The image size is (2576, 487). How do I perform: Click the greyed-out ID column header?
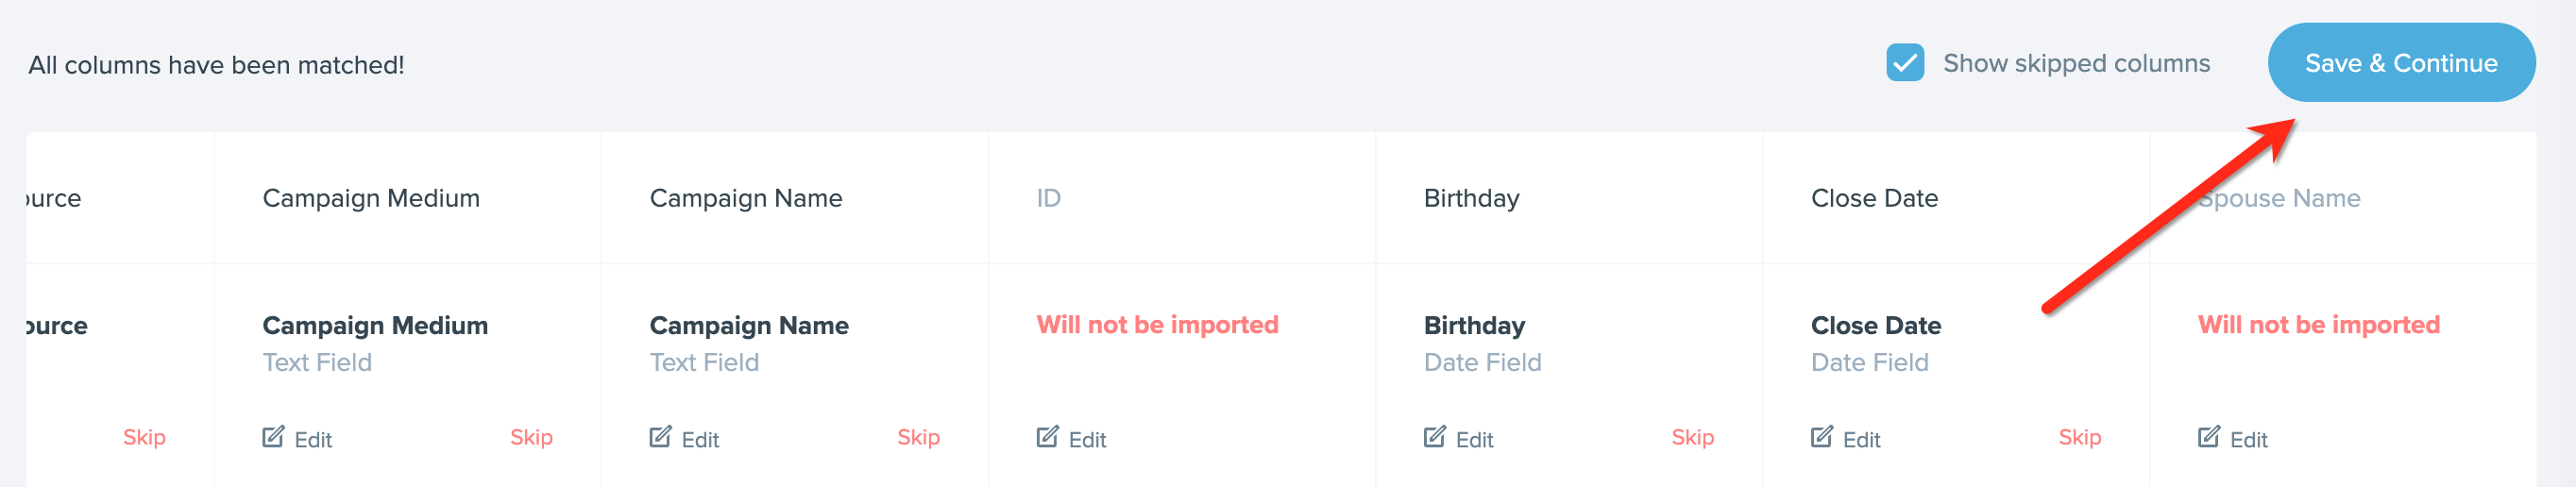pyautogui.click(x=1048, y=198)
